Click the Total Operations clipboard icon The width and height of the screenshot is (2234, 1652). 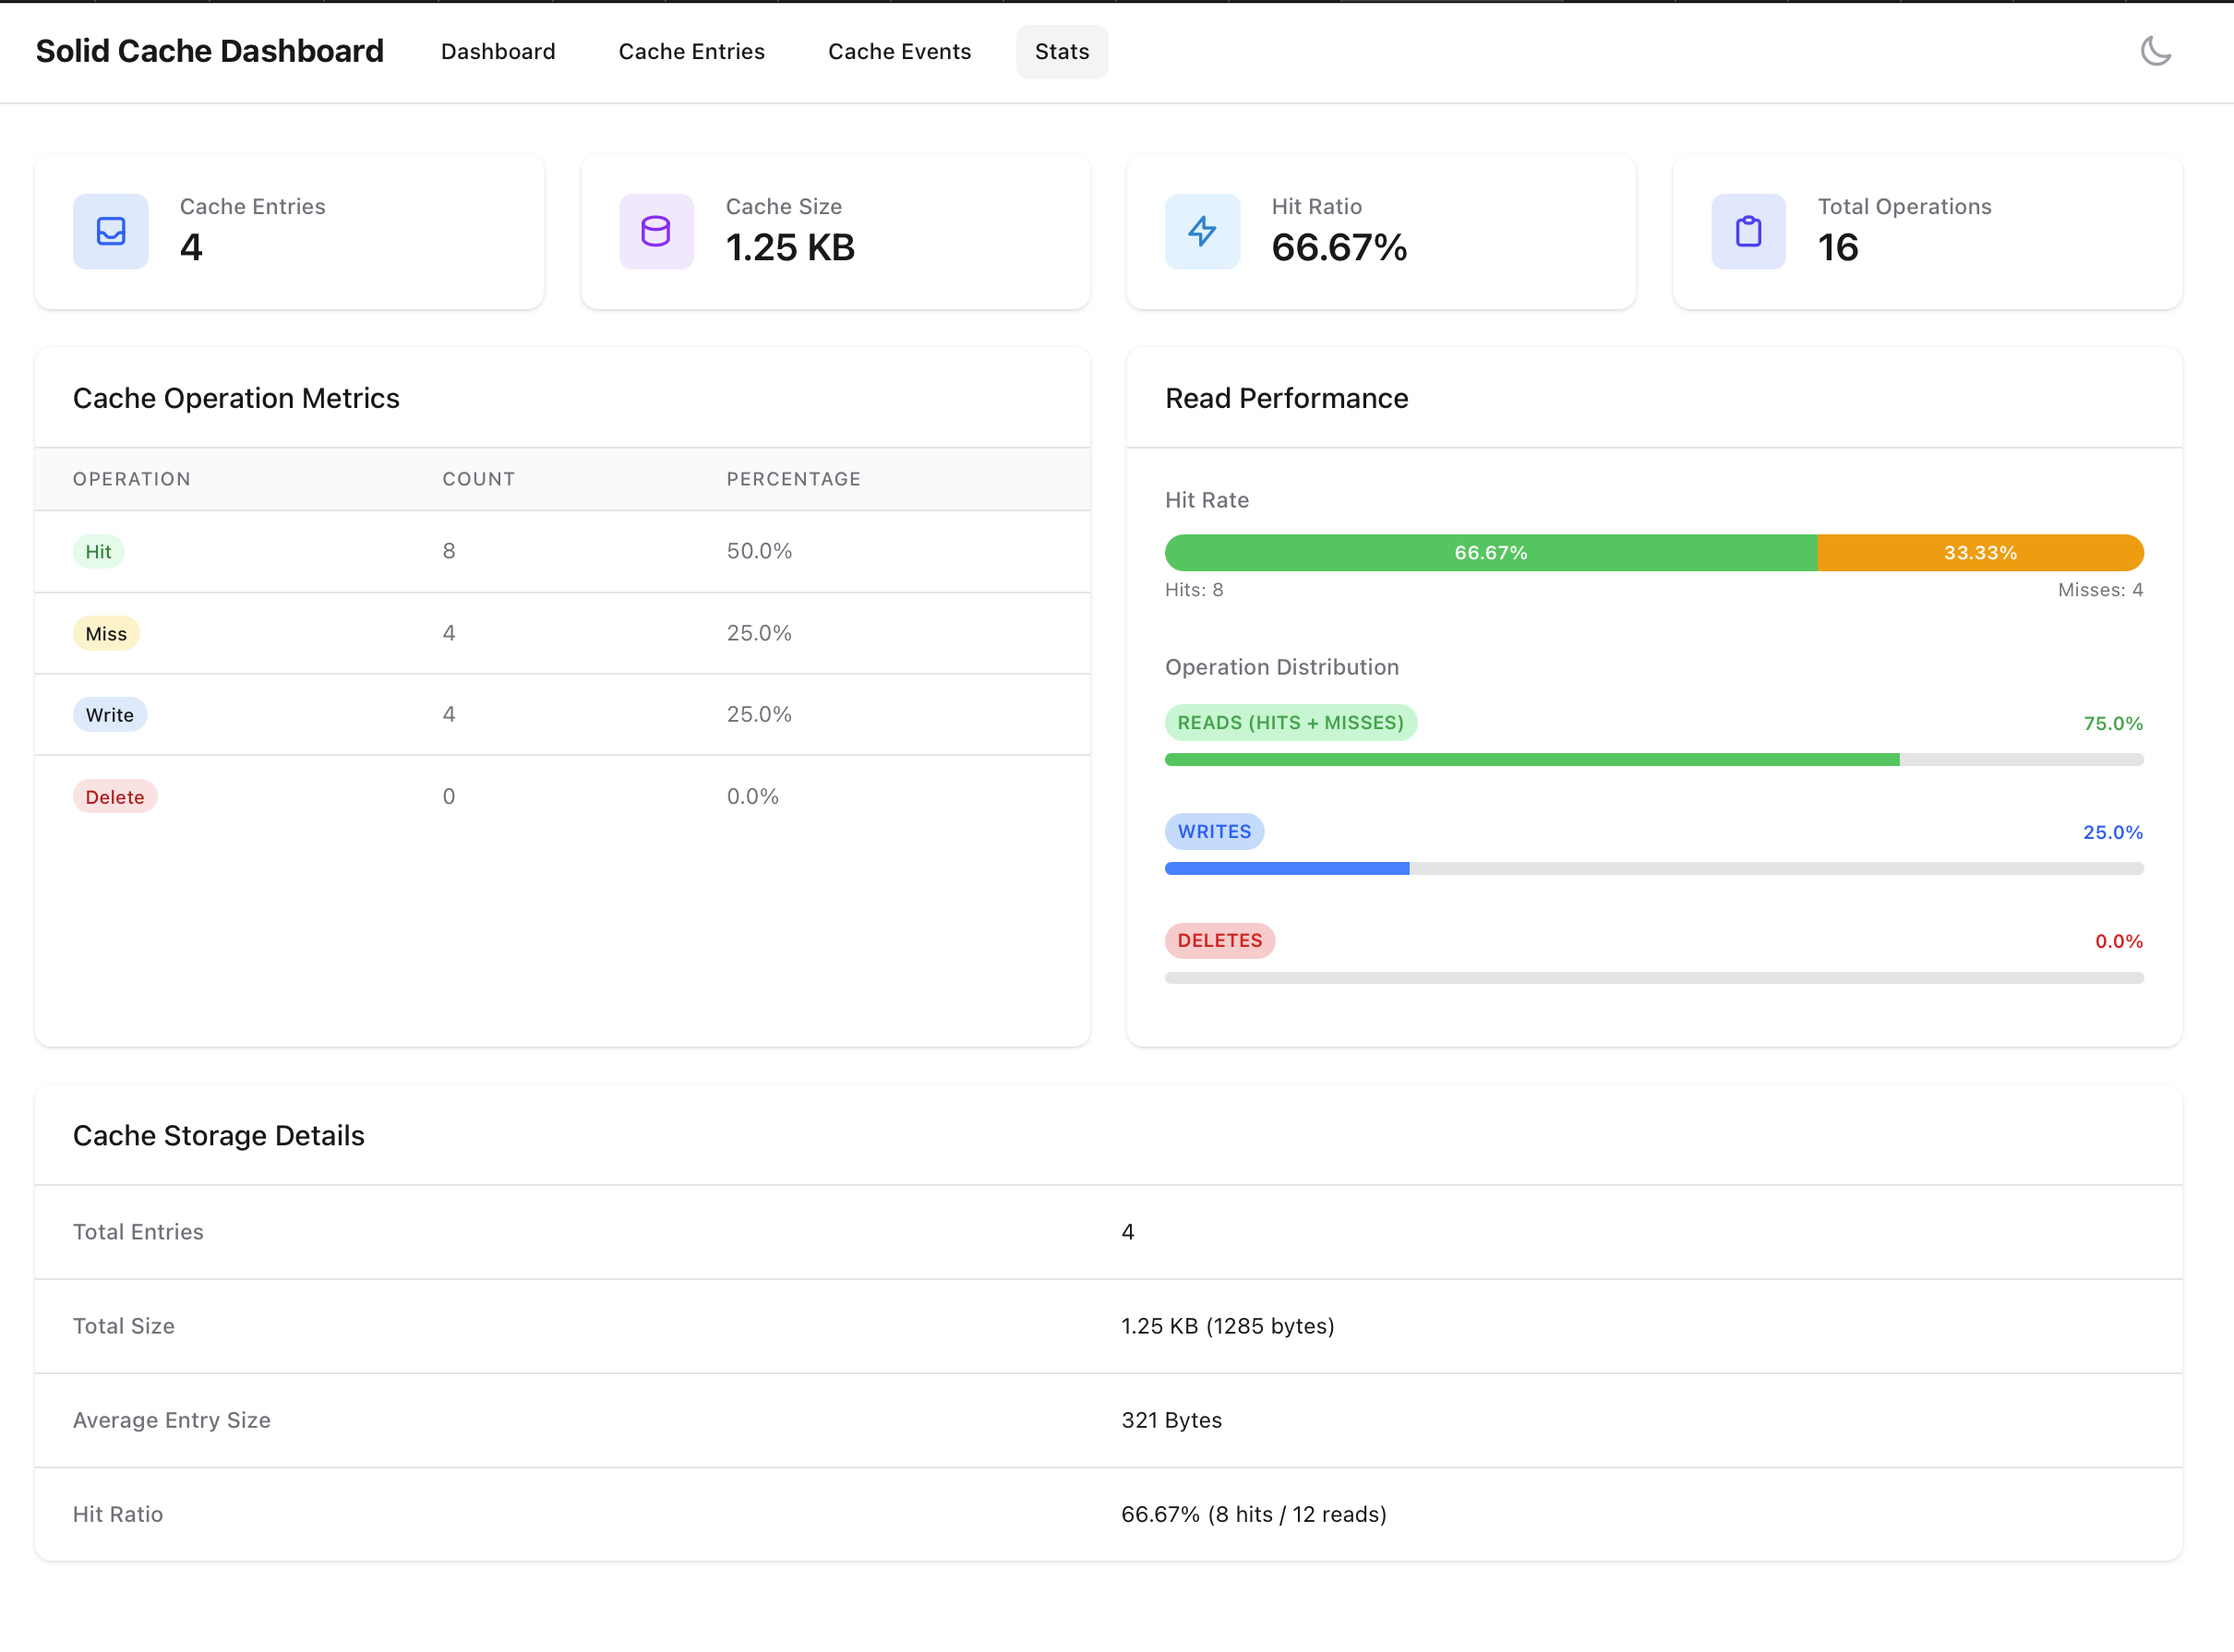coord(1748,231)
